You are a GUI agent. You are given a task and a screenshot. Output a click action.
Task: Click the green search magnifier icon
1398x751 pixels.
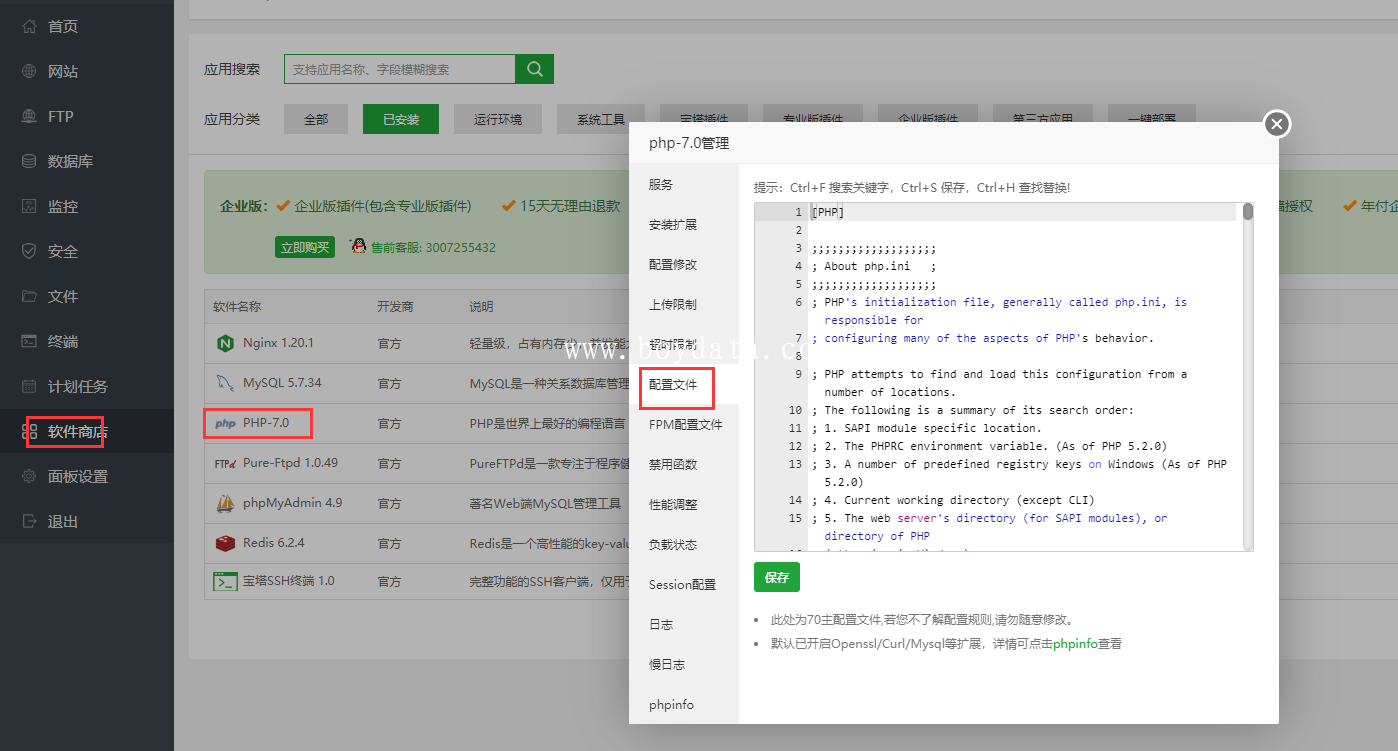click(534, 69)
